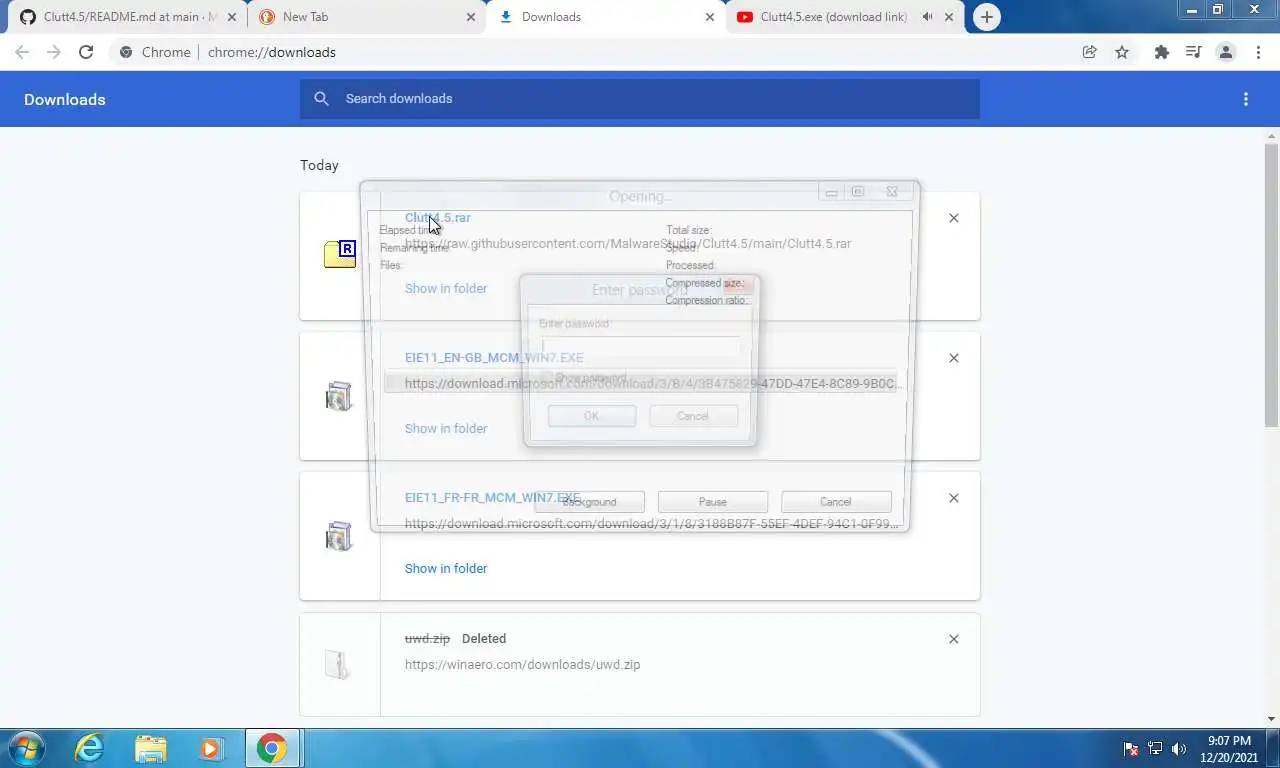Show EIE11_FR-FR_MCM_WIN7.EXE in folder
Image resolution: width=1280 pixels, height=768 pixels.
(446, 568)
